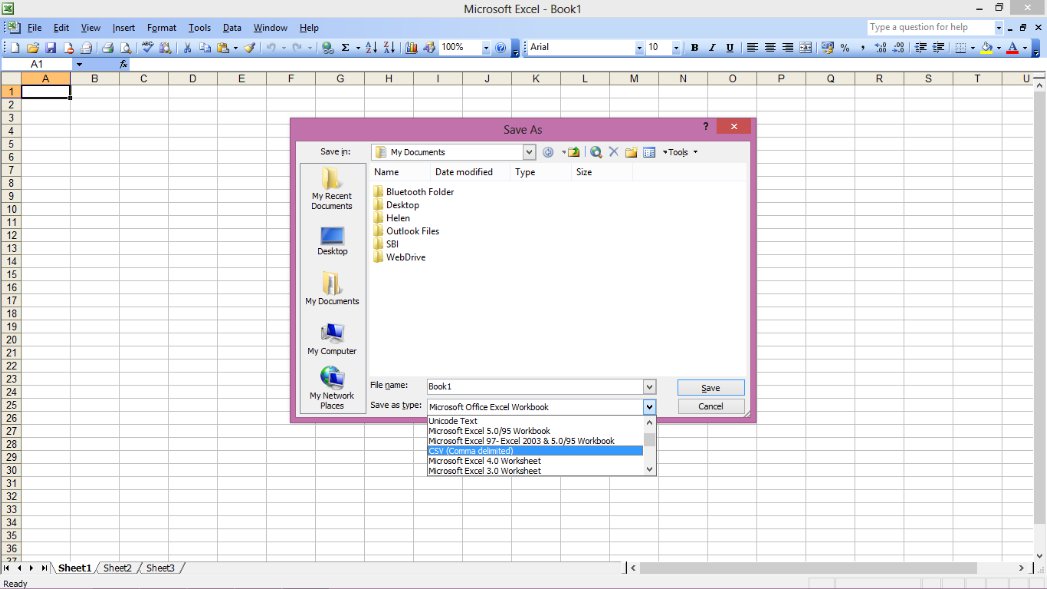Screen dimensions: 1047x589
Task: Open the Save as type dropdown
Action: tap(649, 406)
